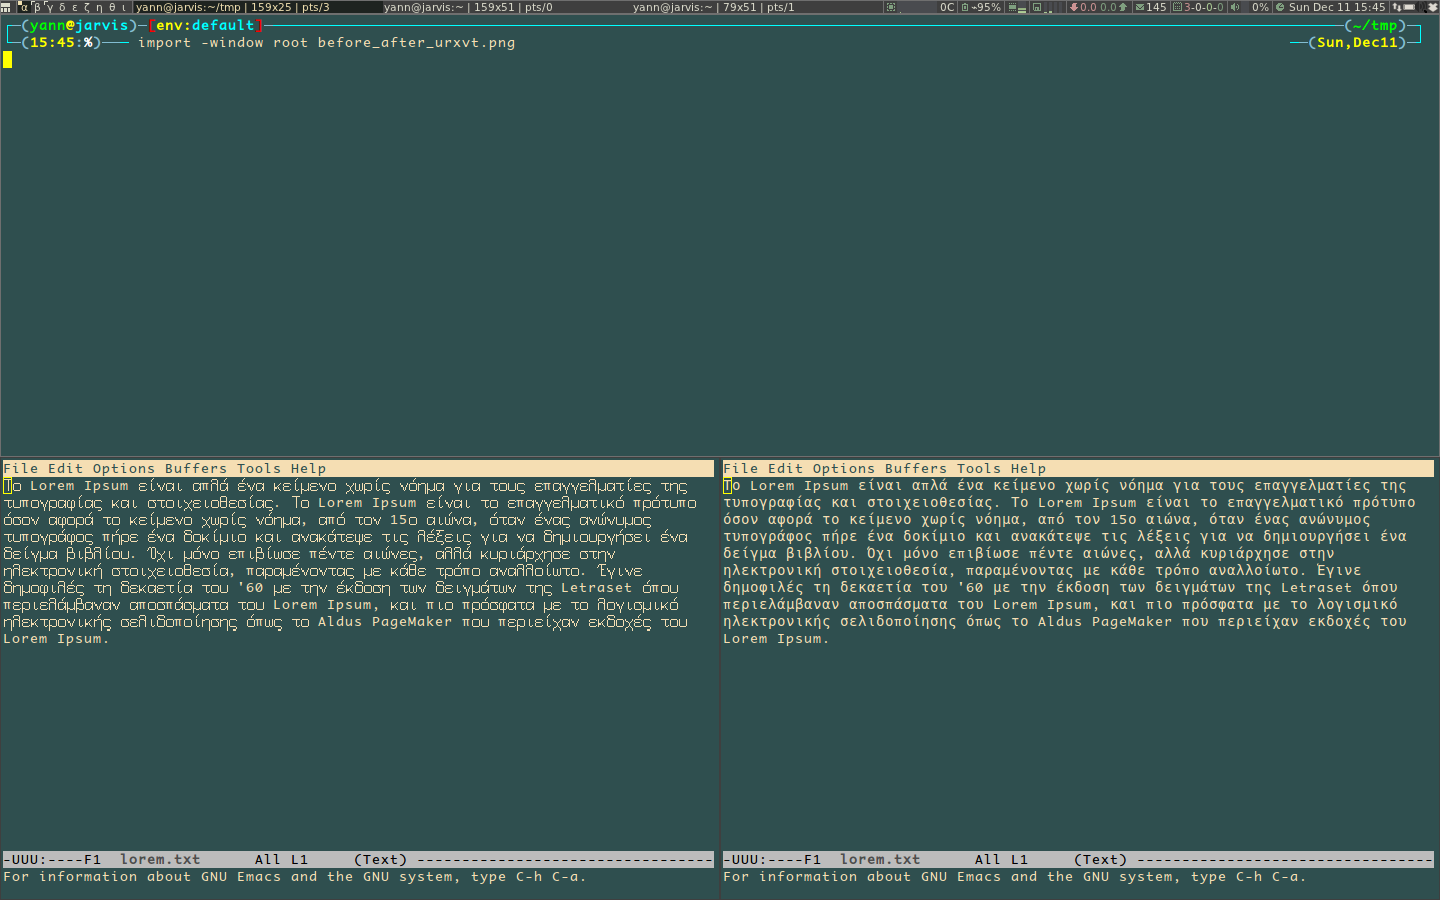Viewport: 1440px width, 900px height.
Task: Click the word Letraset in the right Emacs buffer
Action: [1316, 588]
